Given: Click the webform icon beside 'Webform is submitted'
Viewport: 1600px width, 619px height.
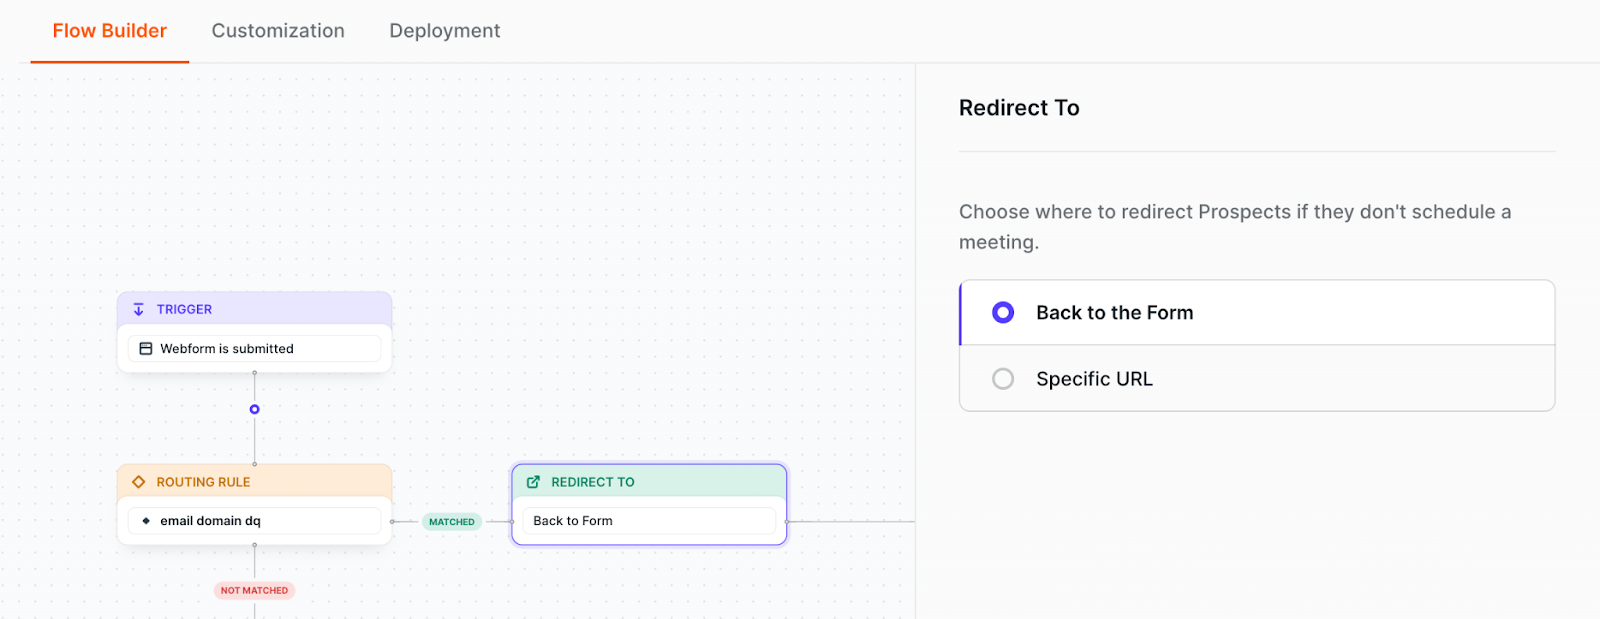Looking at the screenshot, I should (x=146, y=349).
